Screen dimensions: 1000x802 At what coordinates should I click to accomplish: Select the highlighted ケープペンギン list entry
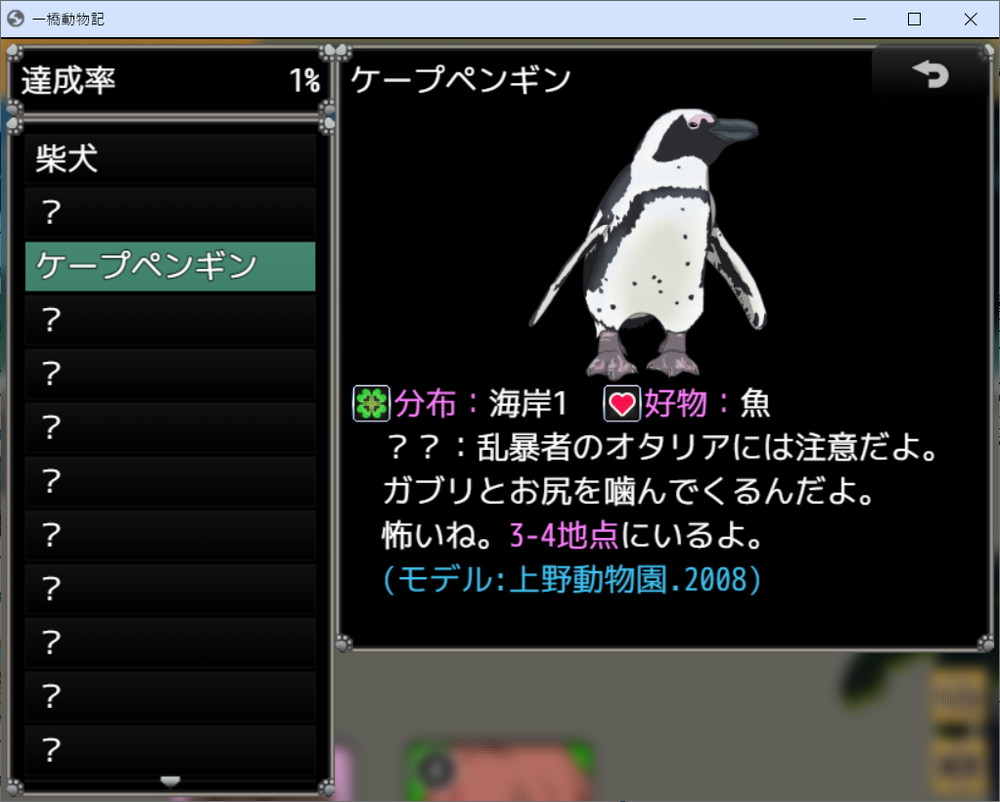click(x=170, y=266)
